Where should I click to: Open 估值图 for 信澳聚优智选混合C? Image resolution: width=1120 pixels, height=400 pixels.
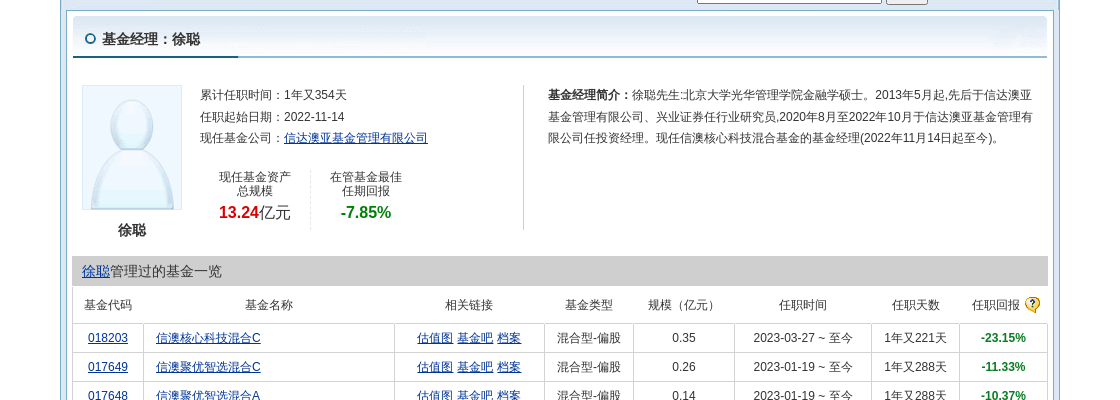point(435,367)
